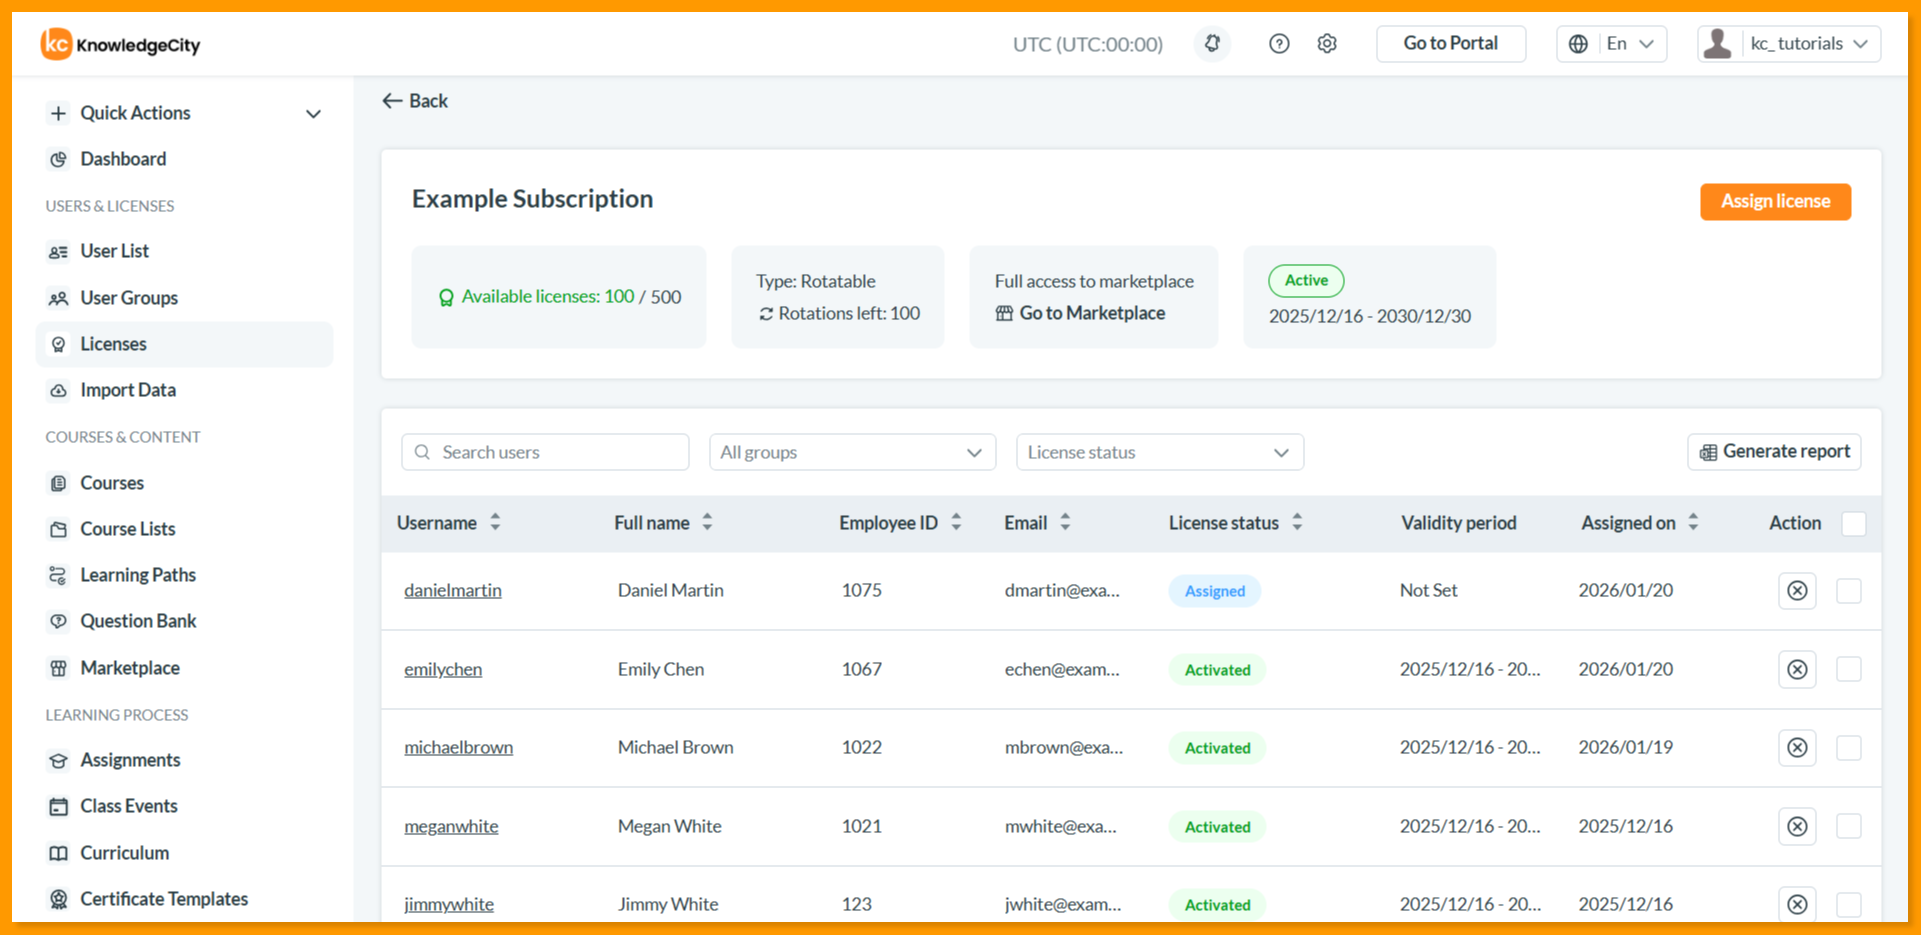
Task: Remove license for emilychen row
Action: pos(1797,669)
